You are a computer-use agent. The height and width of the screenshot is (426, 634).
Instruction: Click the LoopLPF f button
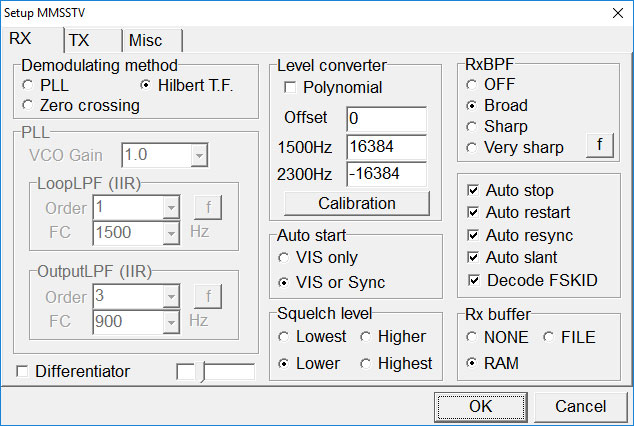tap(208, 207)
